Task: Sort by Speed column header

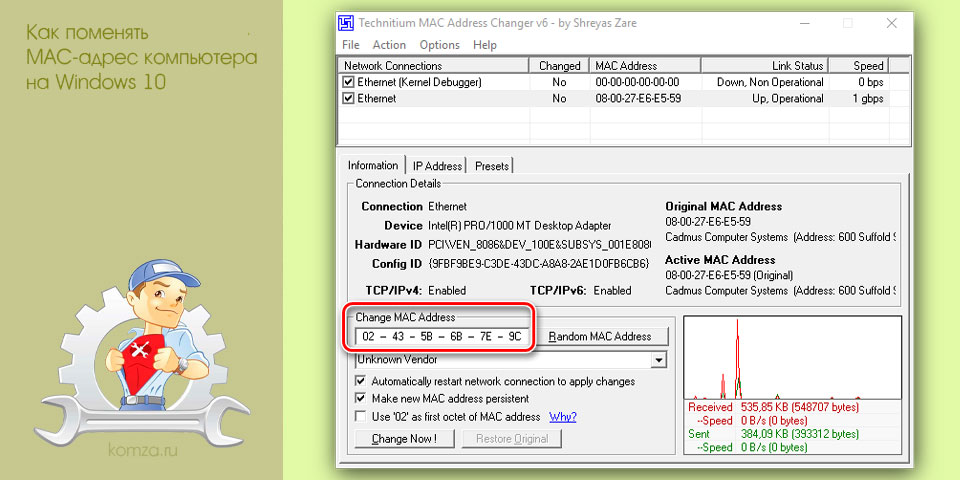Action: pos(858,66)
